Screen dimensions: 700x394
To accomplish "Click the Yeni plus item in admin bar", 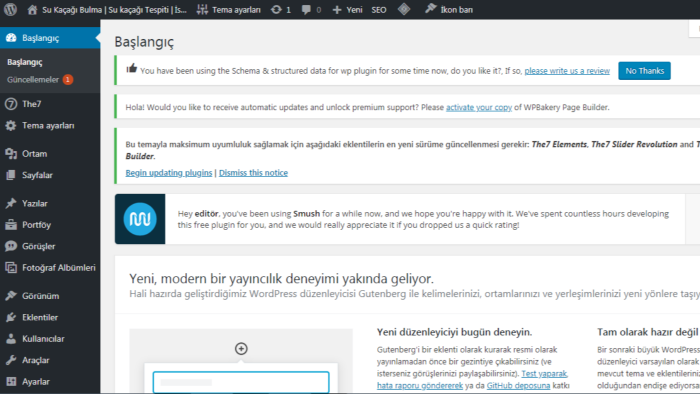I will pyautogui.click(x=347, y=9).
